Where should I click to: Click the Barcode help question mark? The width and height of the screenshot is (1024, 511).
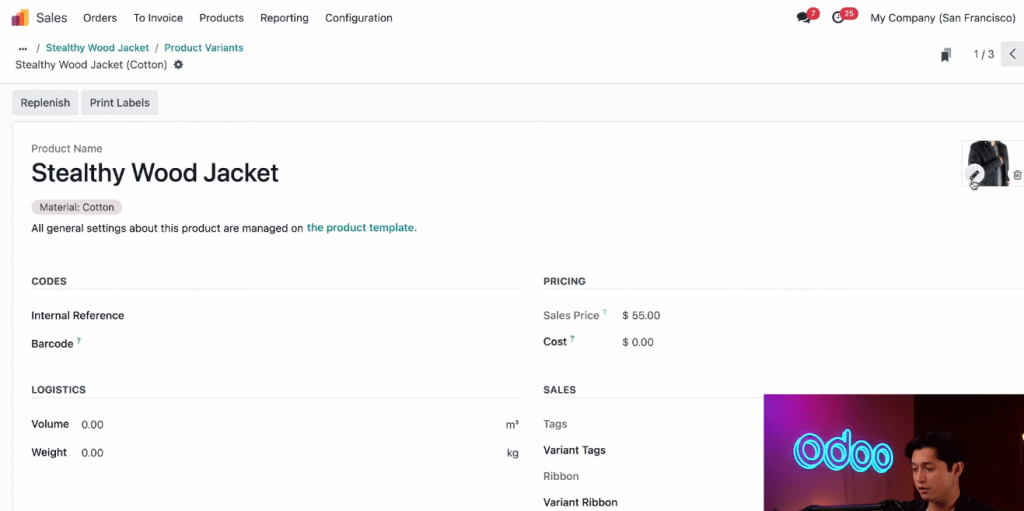coord(79,340)
